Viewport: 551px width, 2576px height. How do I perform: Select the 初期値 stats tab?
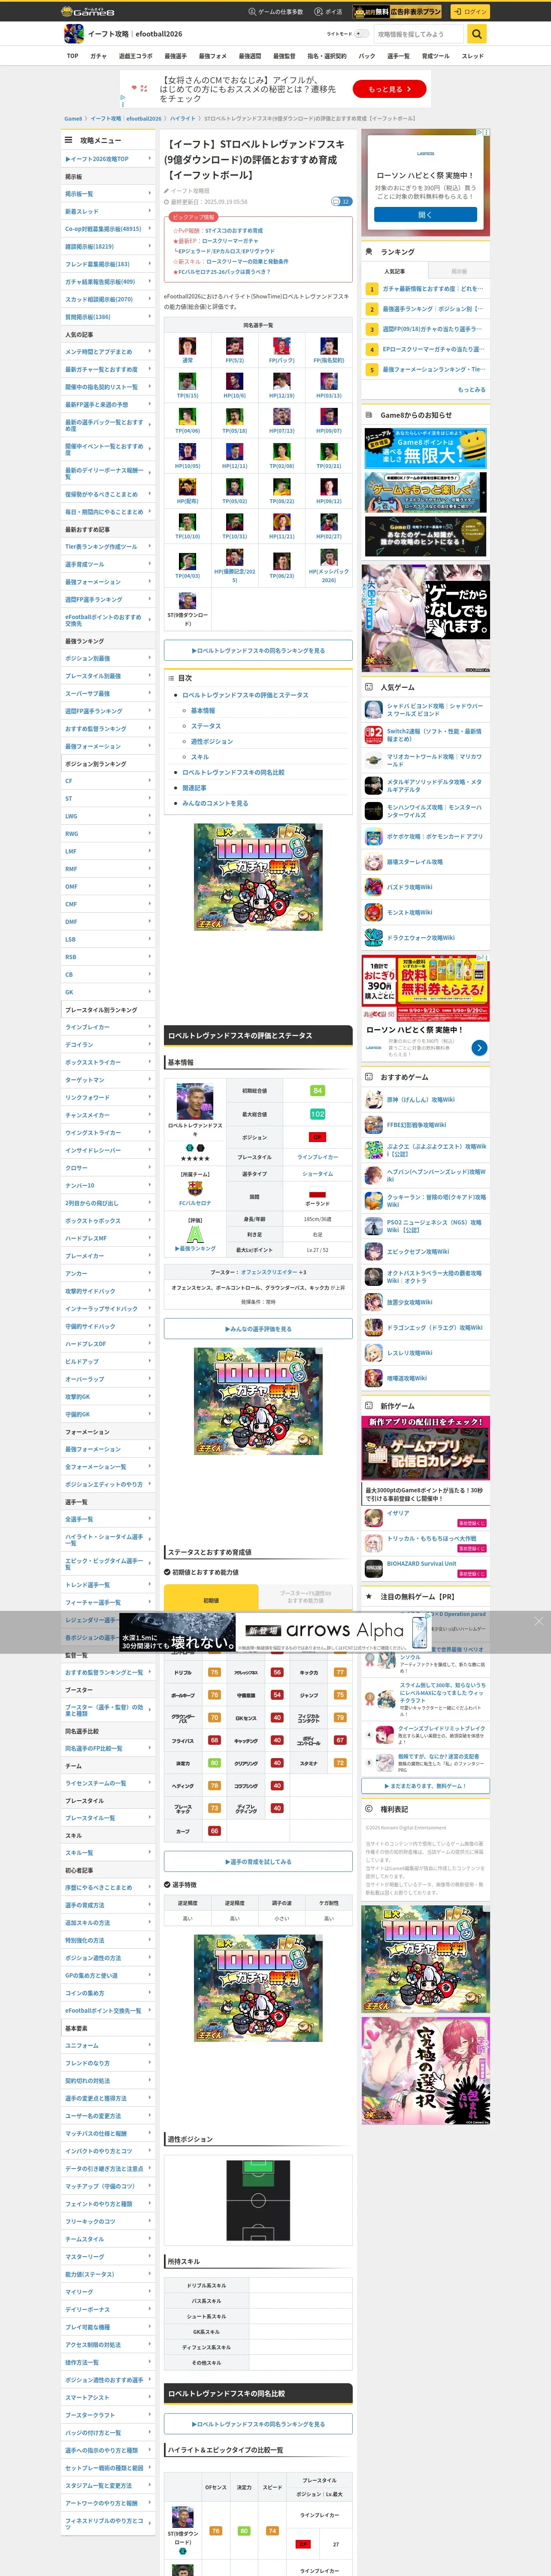coord(211,1600)
